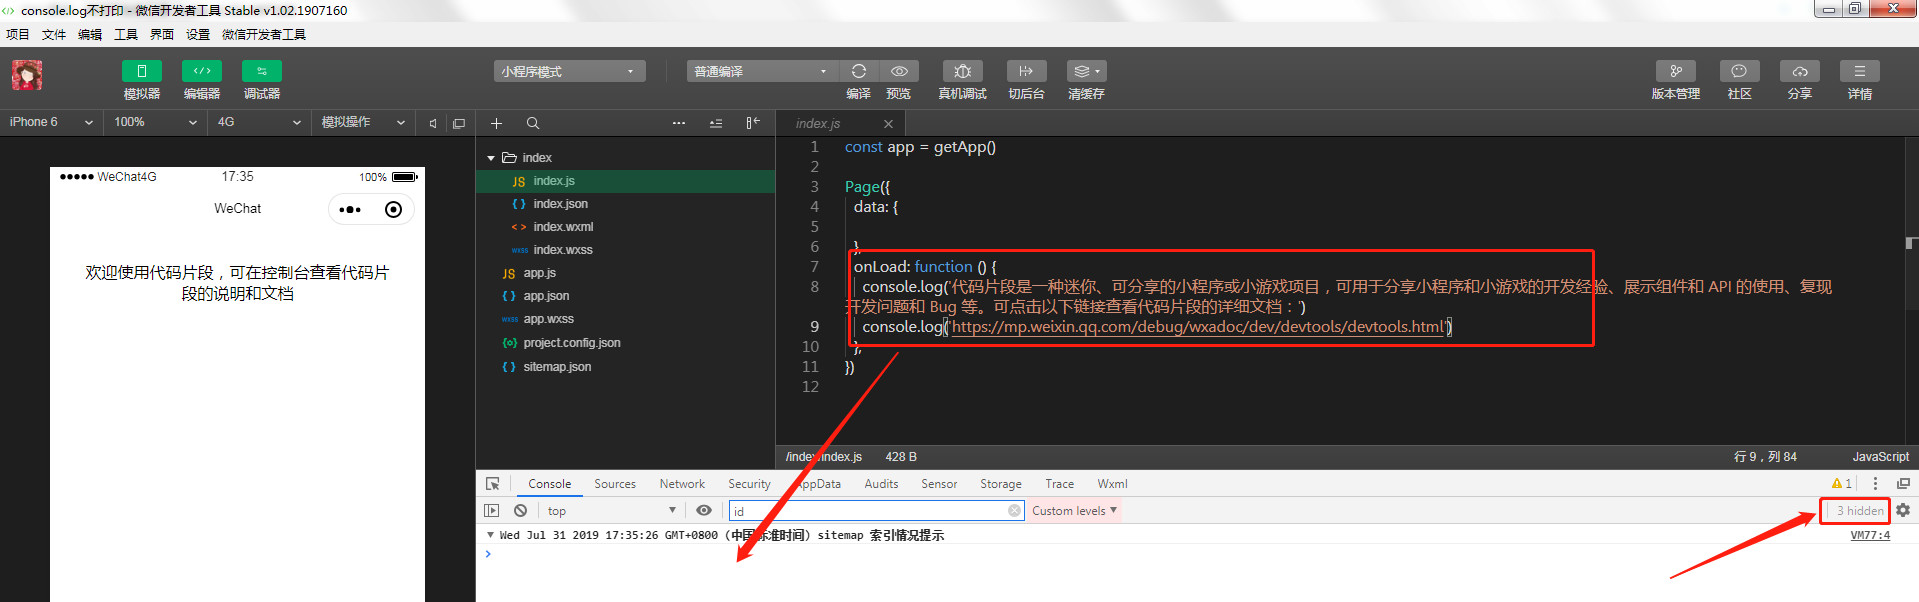Image resolution: width=1919 pixels, height=602 pixels.
Task: Open the 设置 menu
Action: pyautogui.click(x=198, y=34)
